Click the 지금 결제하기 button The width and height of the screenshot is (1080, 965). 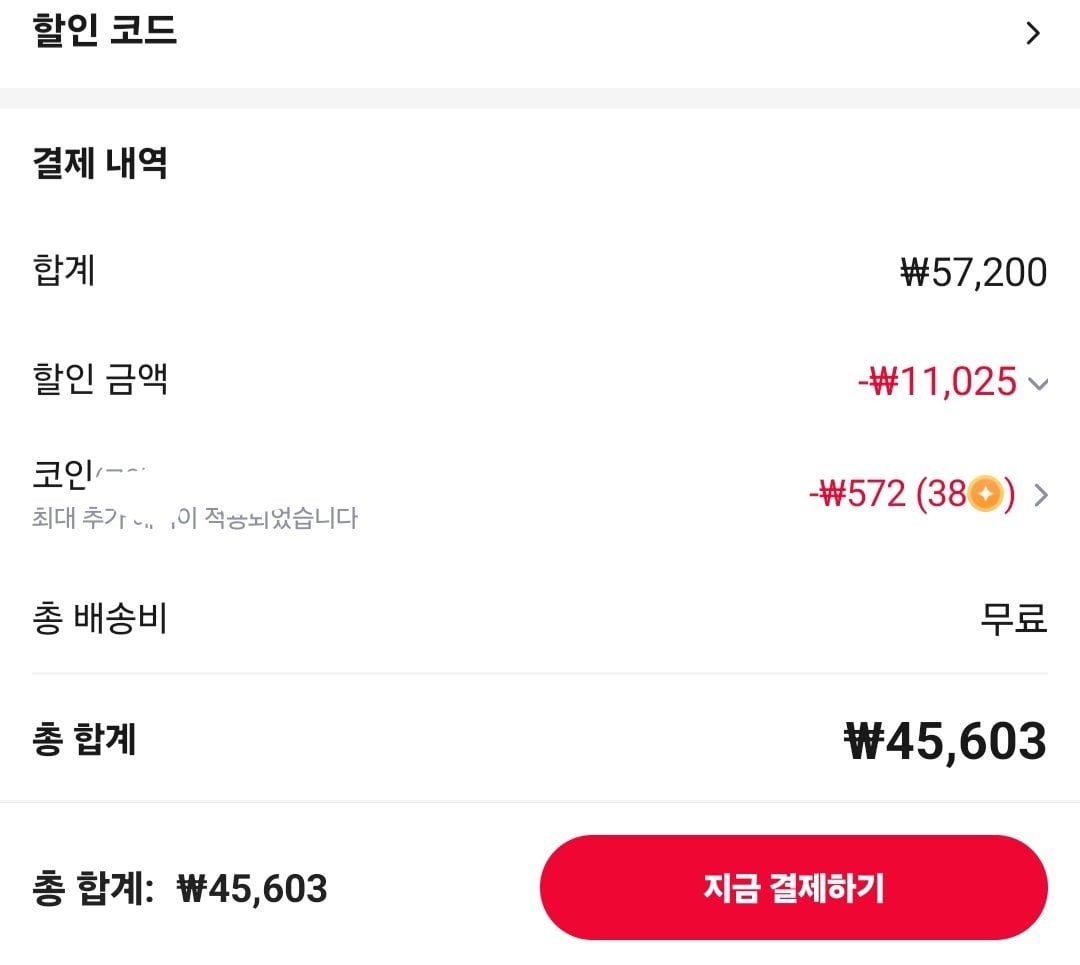(x=793, y=887)
